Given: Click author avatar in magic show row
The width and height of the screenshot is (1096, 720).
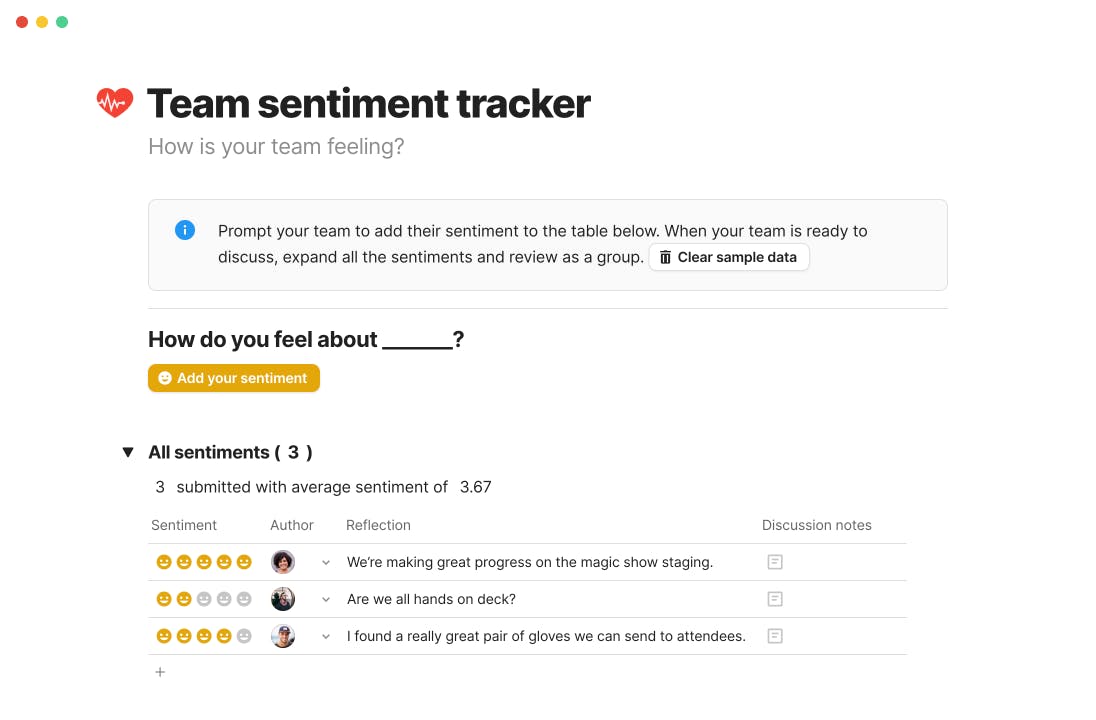Looking at the screenshot, I should (283, 562).
